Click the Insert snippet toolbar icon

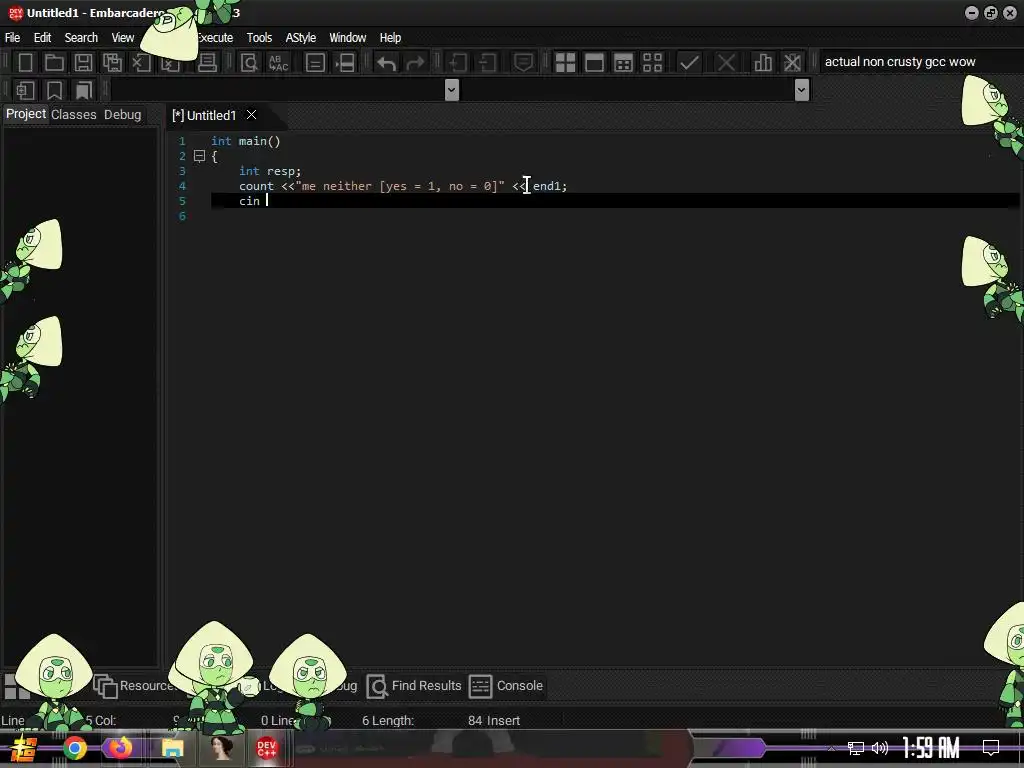tap(25, 90)
